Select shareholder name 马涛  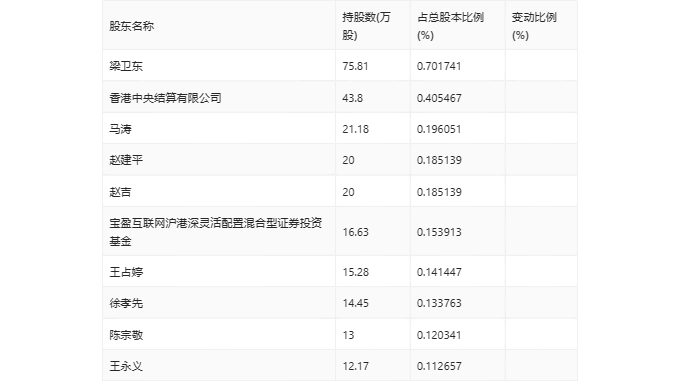pos(120,129)
